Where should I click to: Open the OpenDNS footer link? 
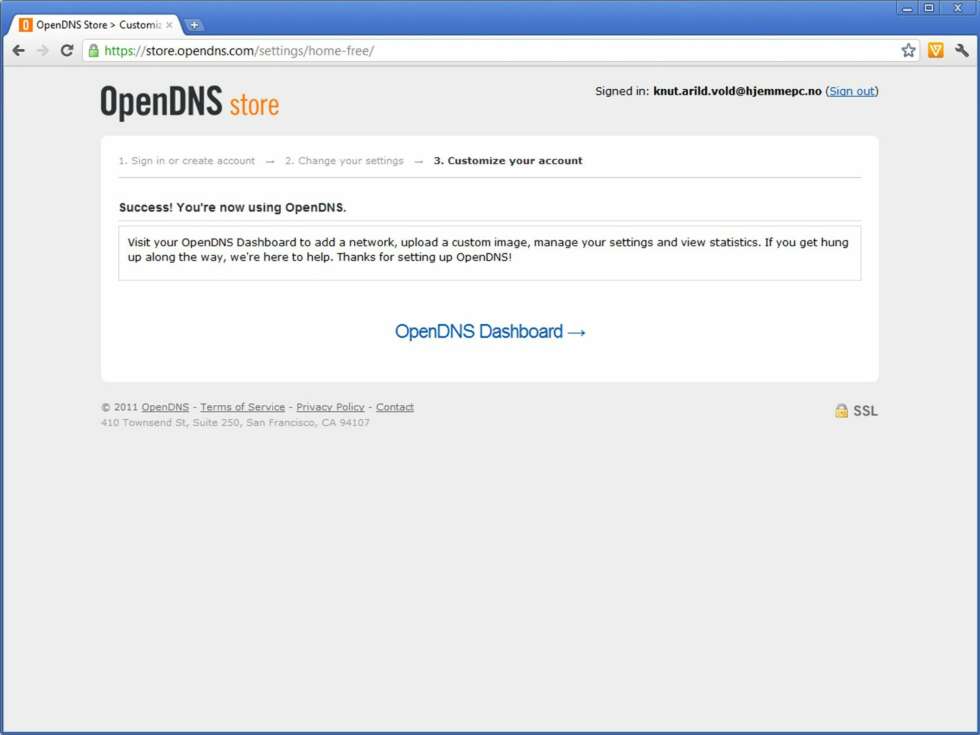pos(165,407)
